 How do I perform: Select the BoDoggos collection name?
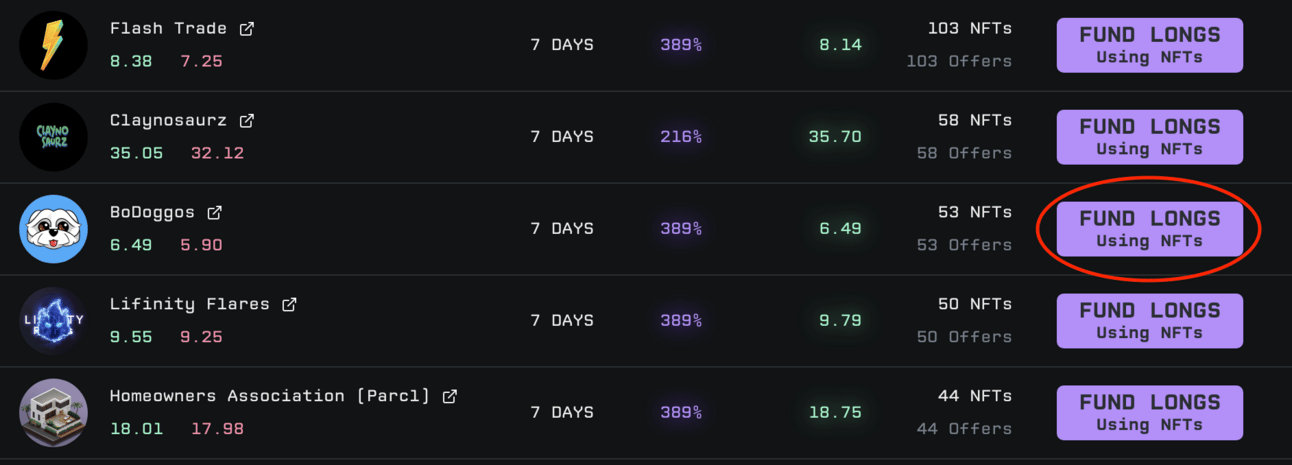coord(152,213)
